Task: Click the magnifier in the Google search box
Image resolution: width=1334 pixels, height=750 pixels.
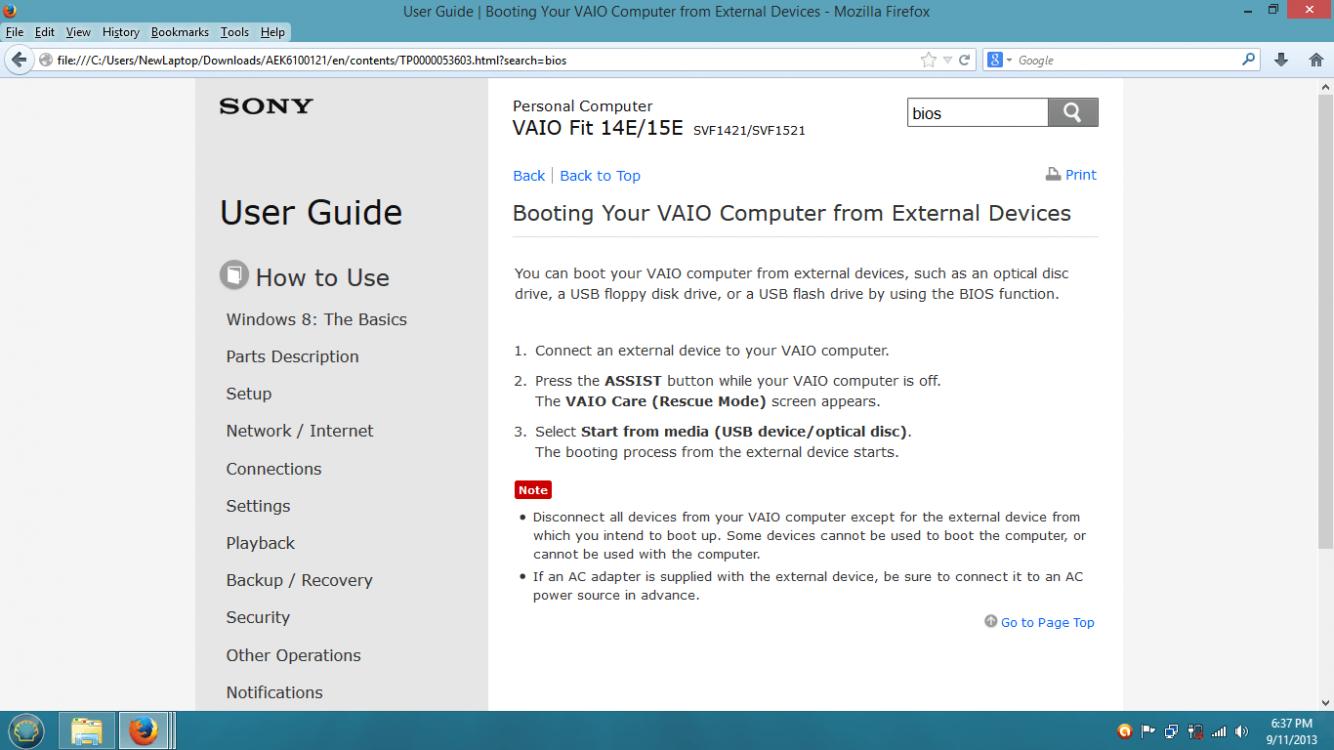Action: (1248, 60)
